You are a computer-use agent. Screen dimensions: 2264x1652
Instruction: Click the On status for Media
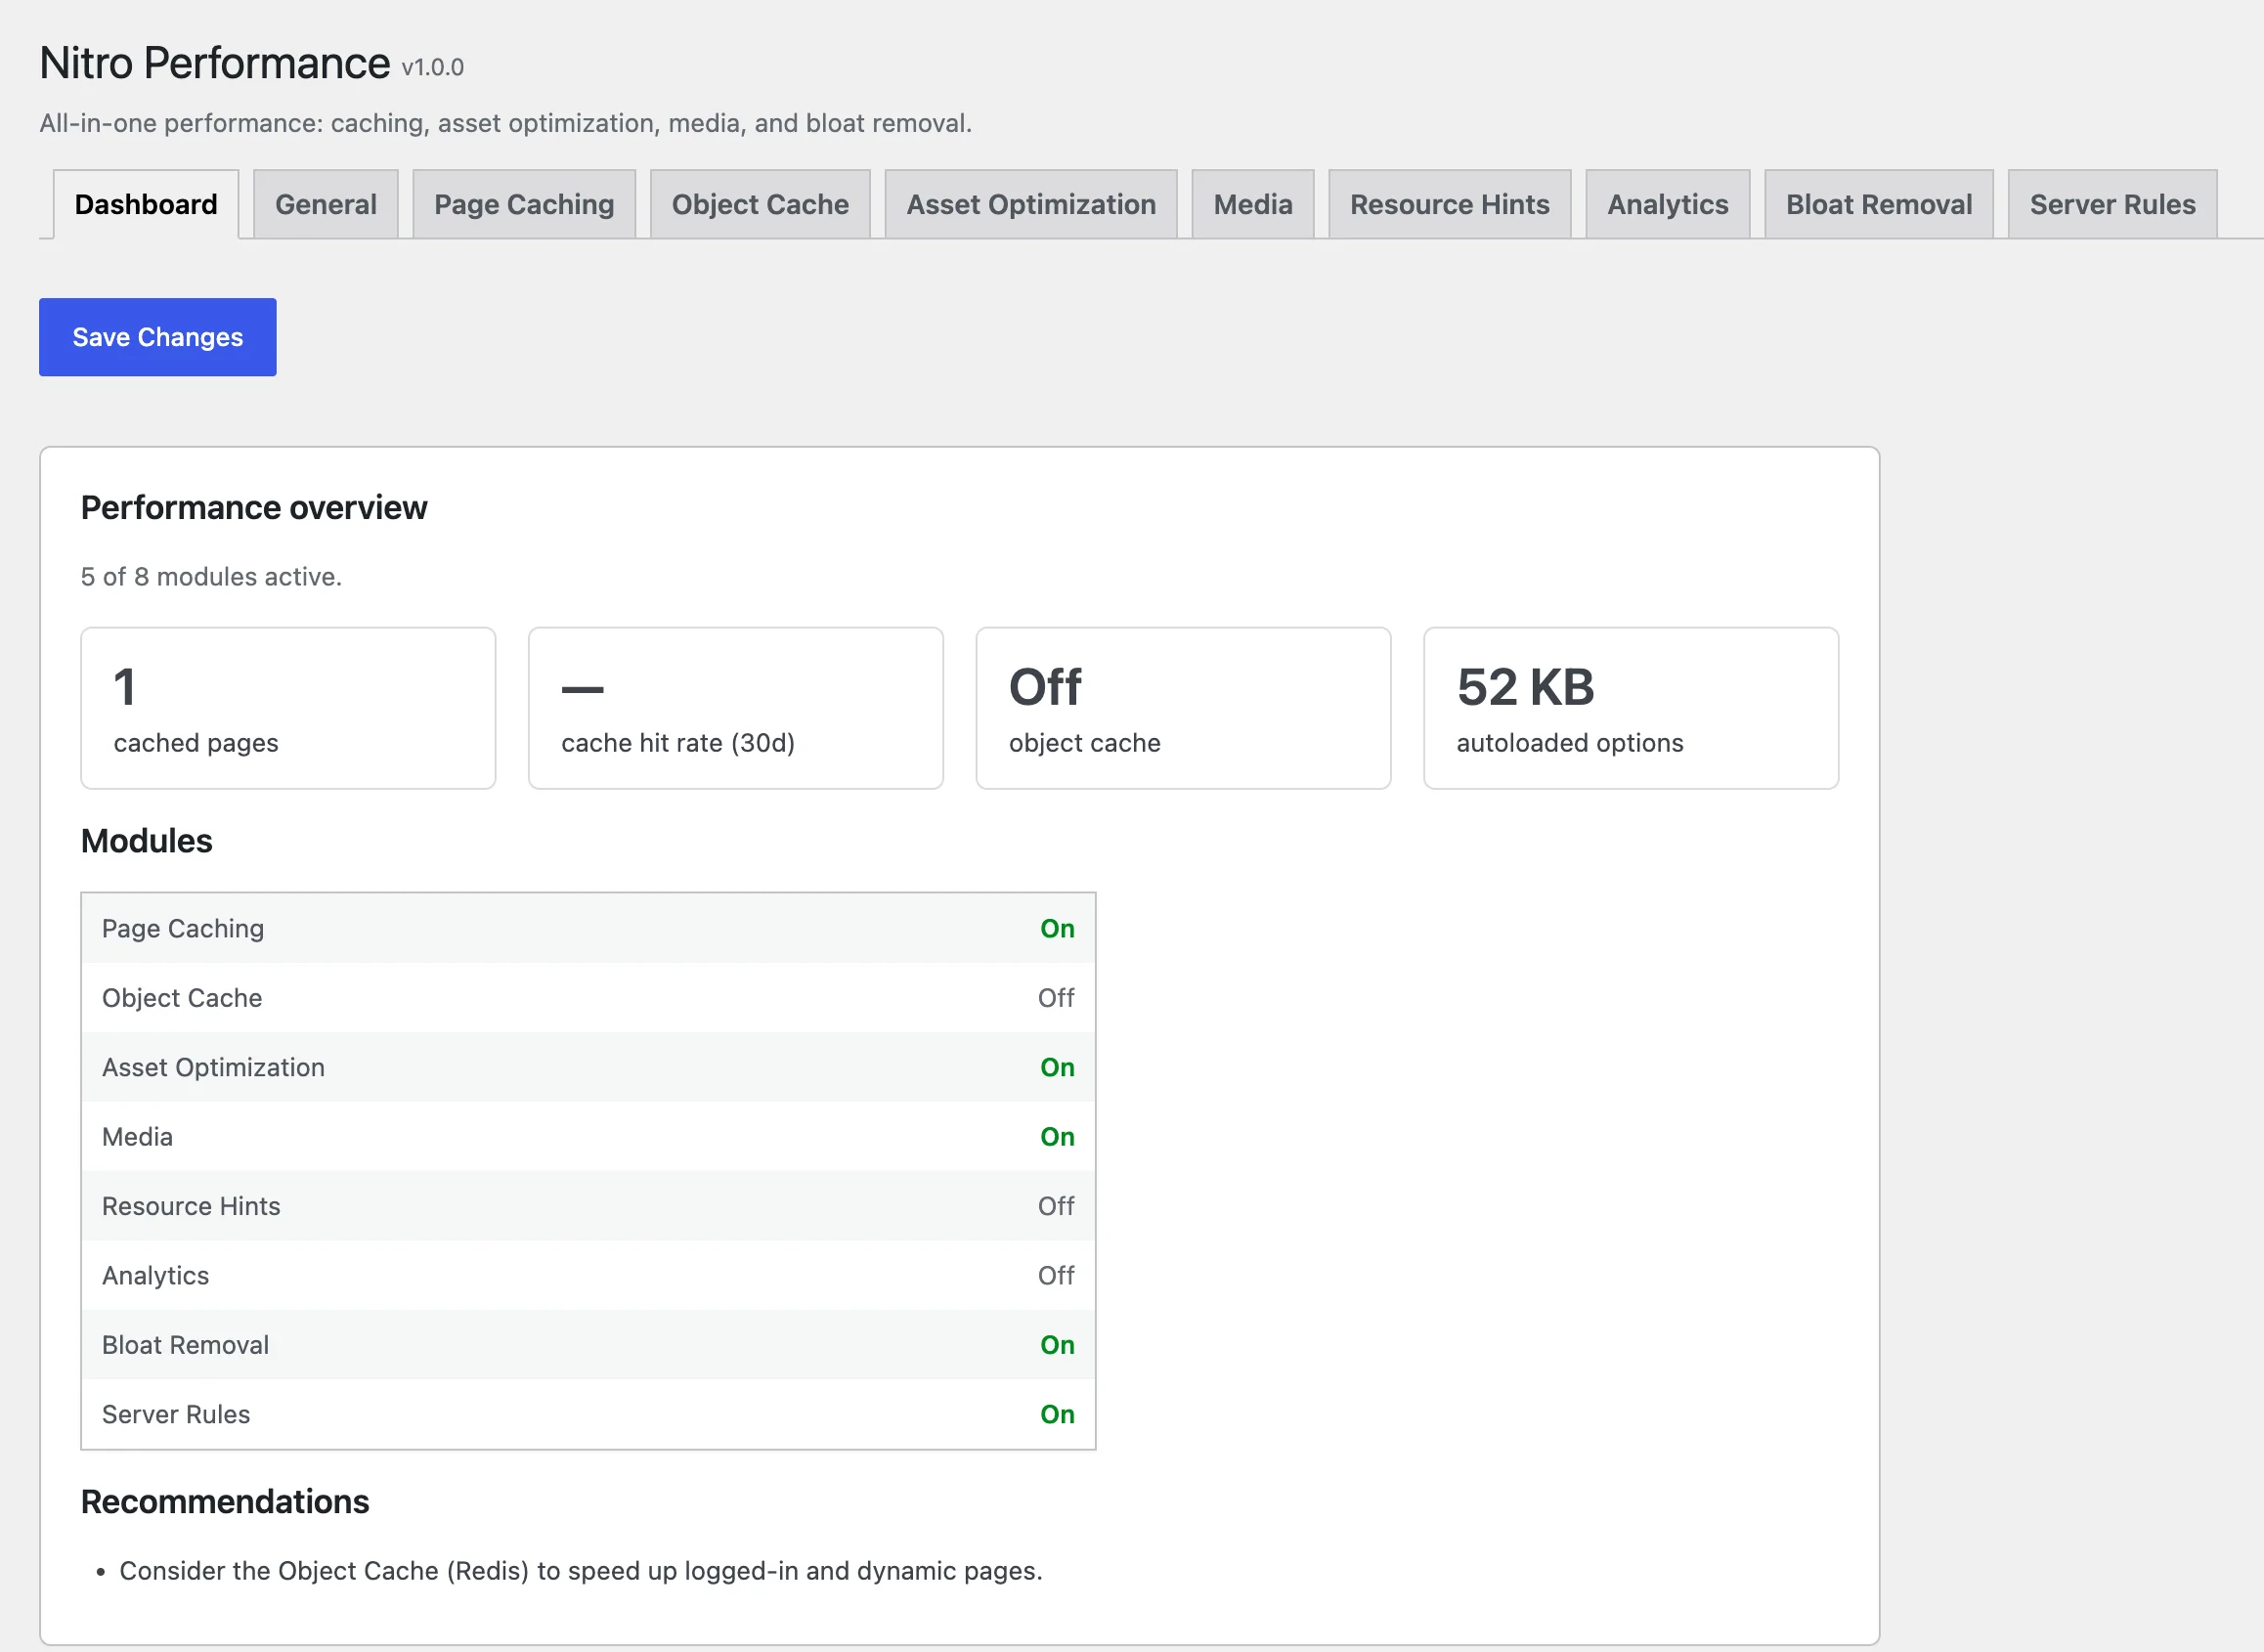click(1057, 1137)
